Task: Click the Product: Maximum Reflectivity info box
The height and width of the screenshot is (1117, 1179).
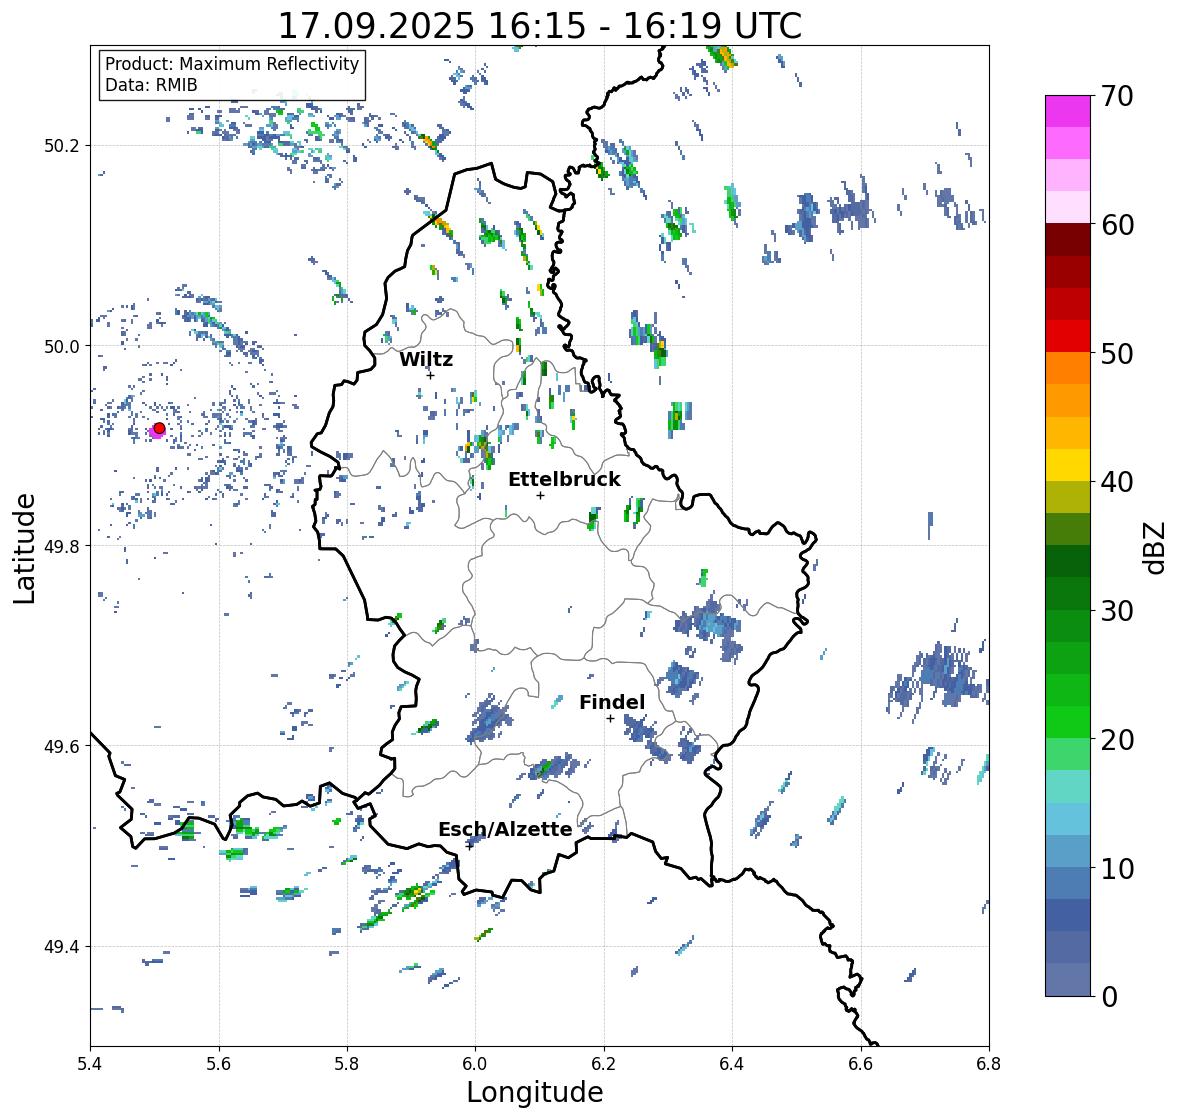Action: (x=232, y=74)
